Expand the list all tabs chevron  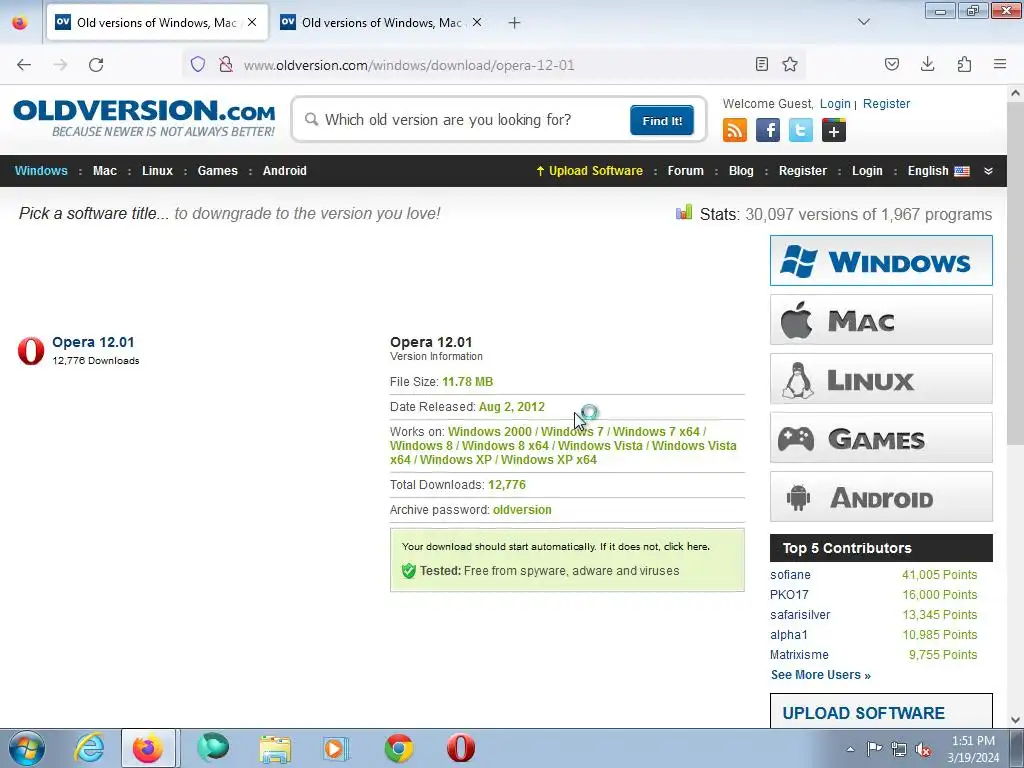(863, 22)
